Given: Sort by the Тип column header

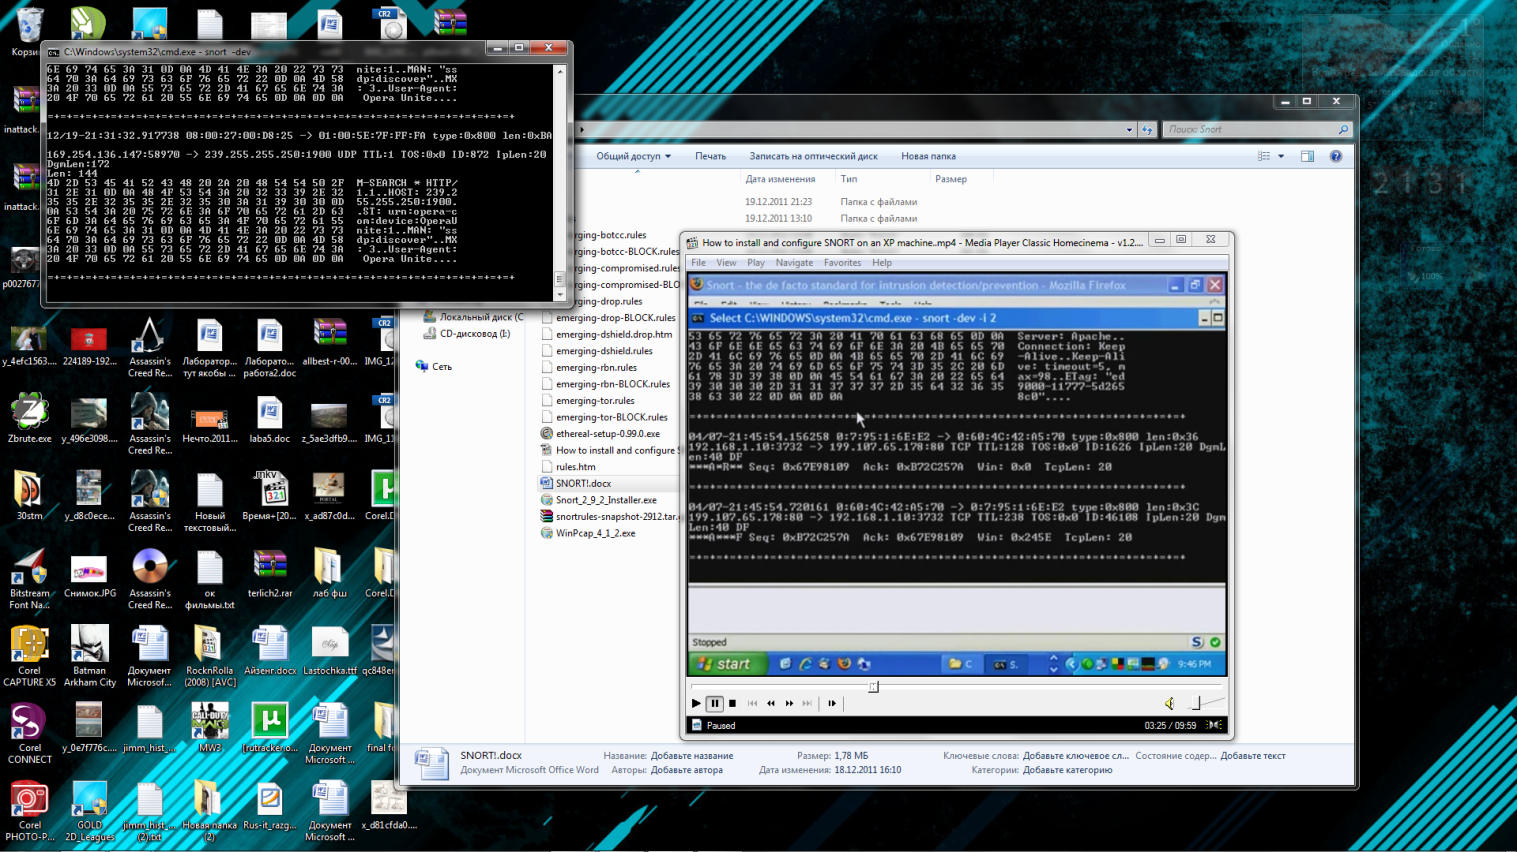Looking at the screenshot, I should [849, 179].
